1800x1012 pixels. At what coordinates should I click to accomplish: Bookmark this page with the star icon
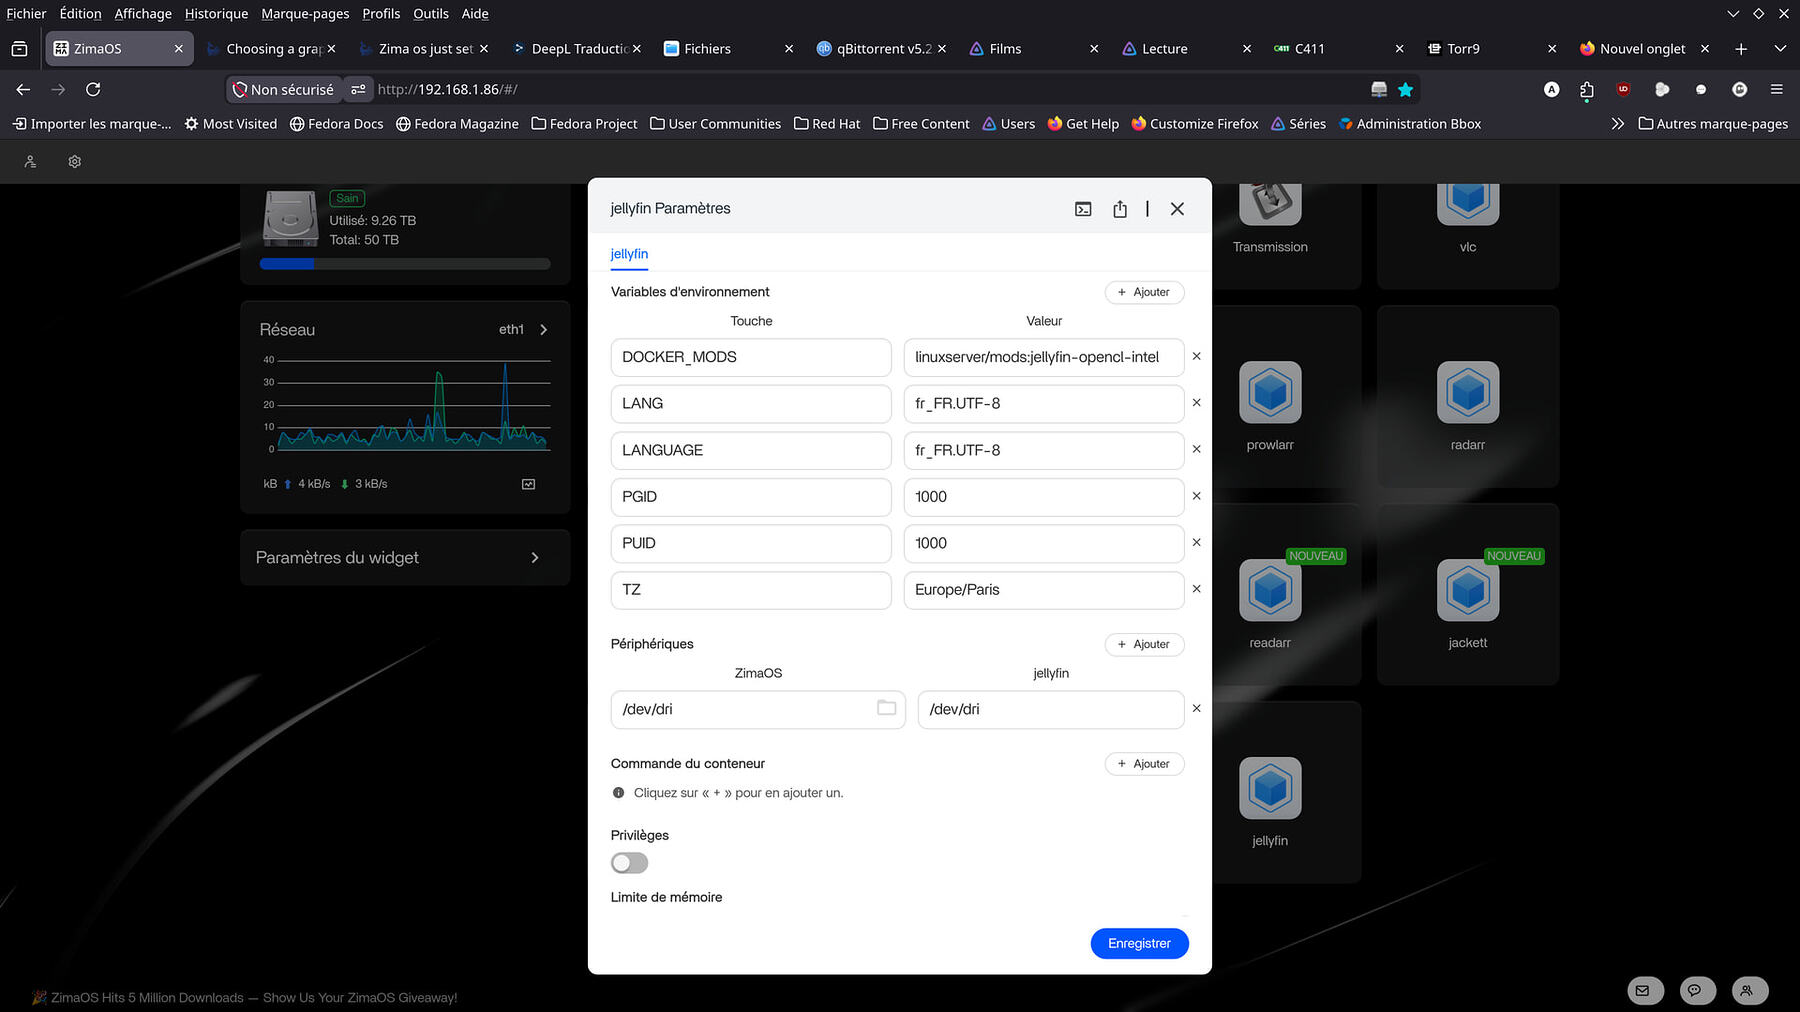[1405, 90]
